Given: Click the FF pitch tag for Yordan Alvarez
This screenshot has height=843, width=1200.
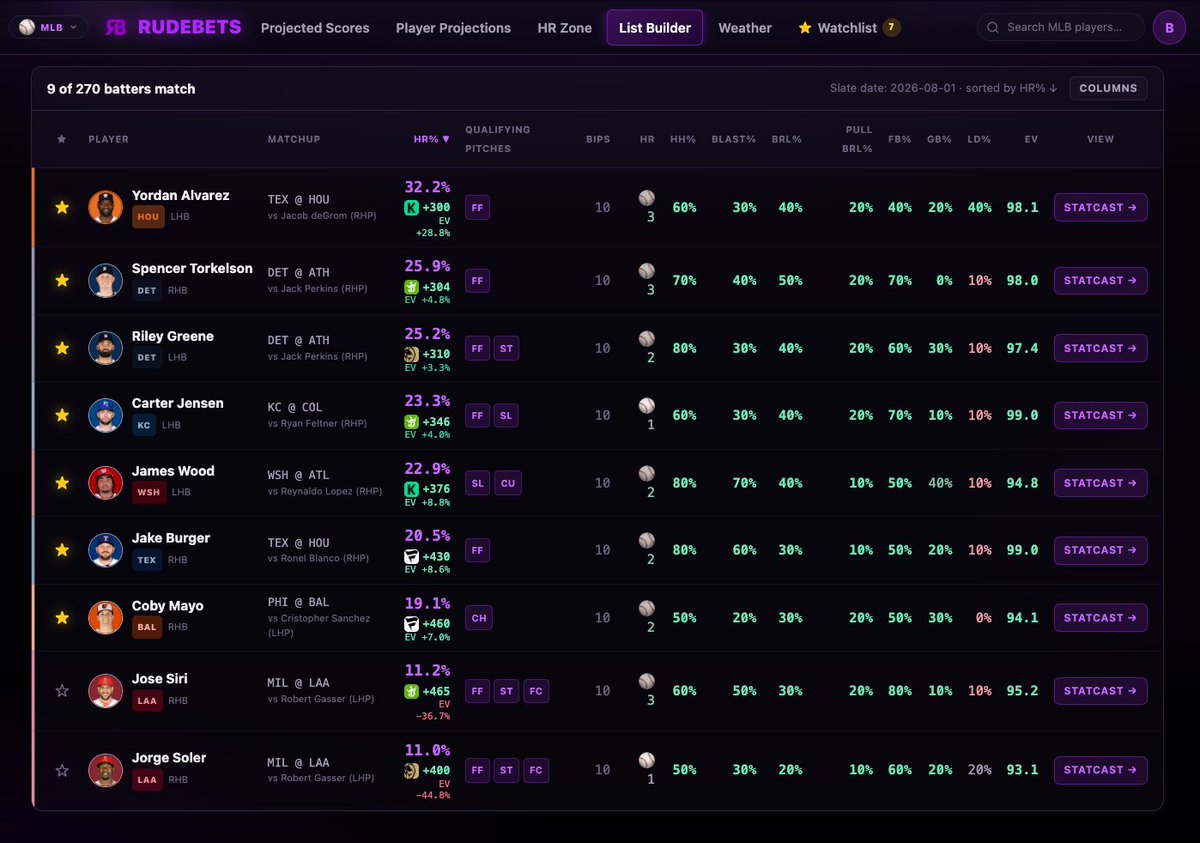Looking at the screenshot, I should pyautogui.click(x=478, y=207).
